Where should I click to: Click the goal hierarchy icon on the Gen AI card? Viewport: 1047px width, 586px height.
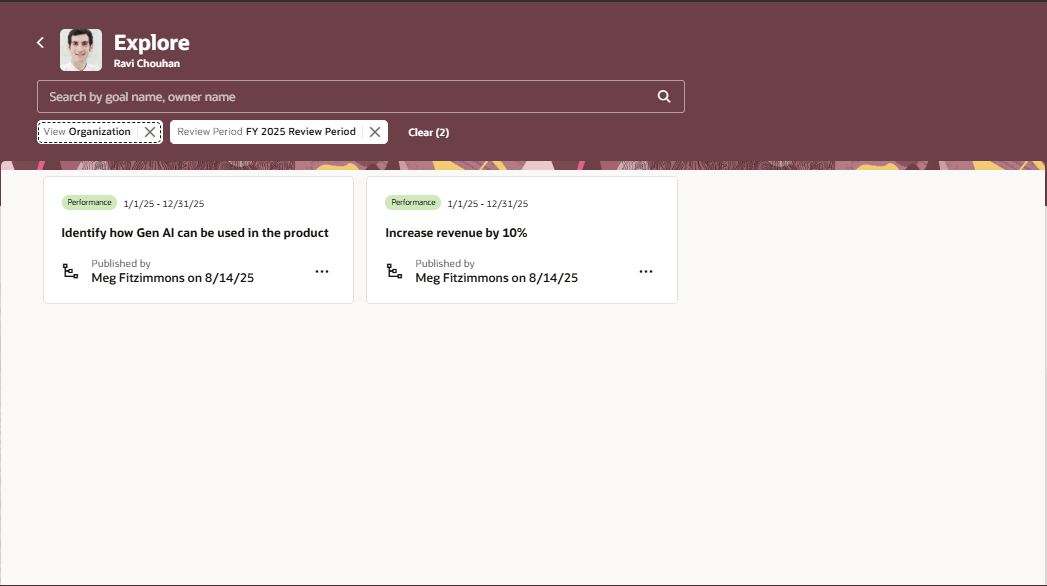70,270
